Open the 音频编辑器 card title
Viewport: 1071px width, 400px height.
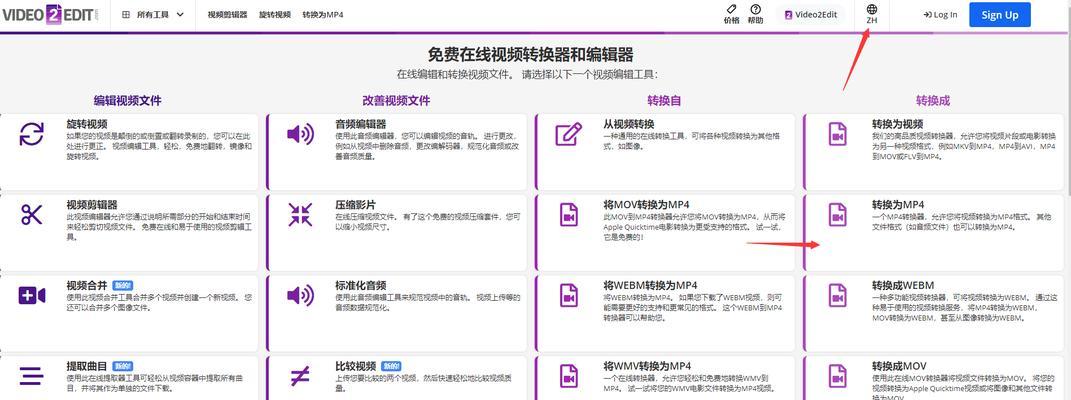point(361,124)
